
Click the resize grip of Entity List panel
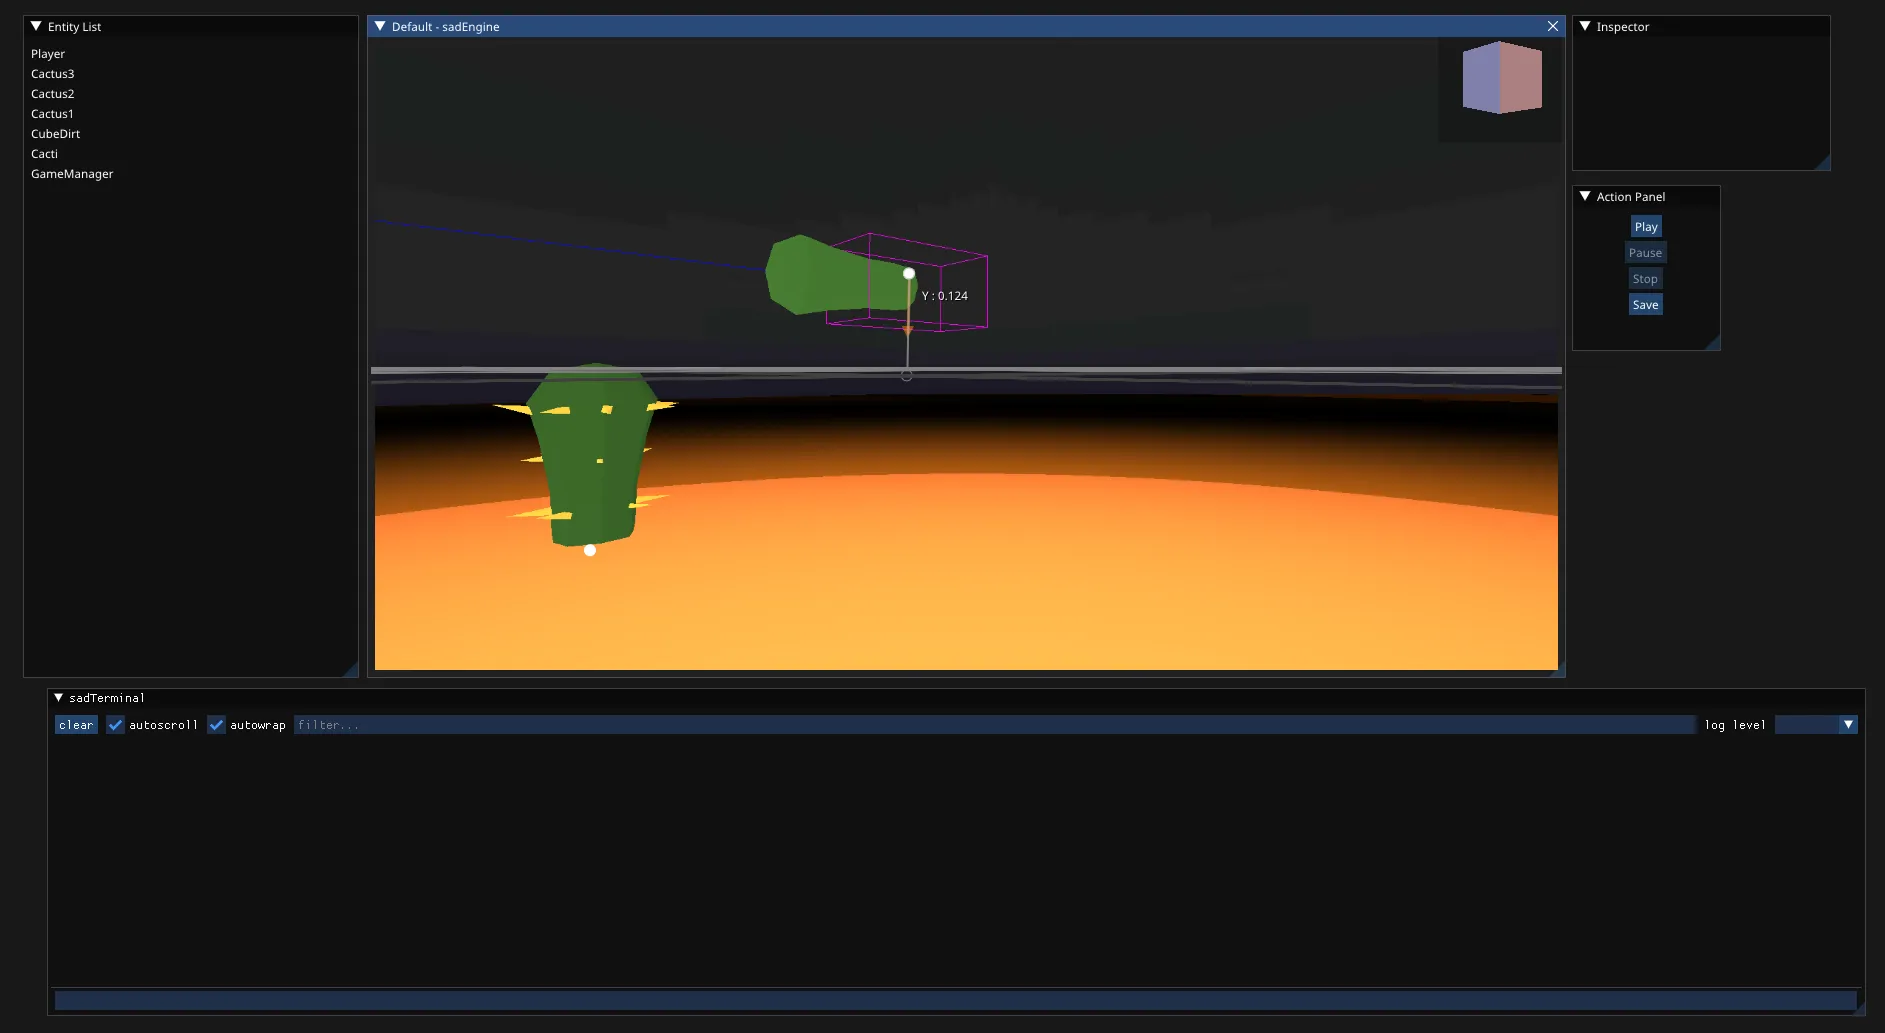click(351, 670)
